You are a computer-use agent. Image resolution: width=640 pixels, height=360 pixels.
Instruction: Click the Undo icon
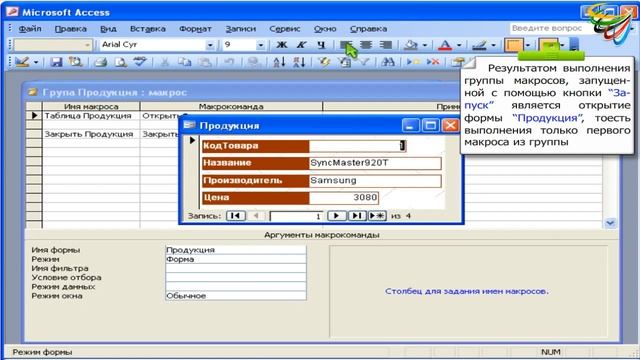coord(229,62)
